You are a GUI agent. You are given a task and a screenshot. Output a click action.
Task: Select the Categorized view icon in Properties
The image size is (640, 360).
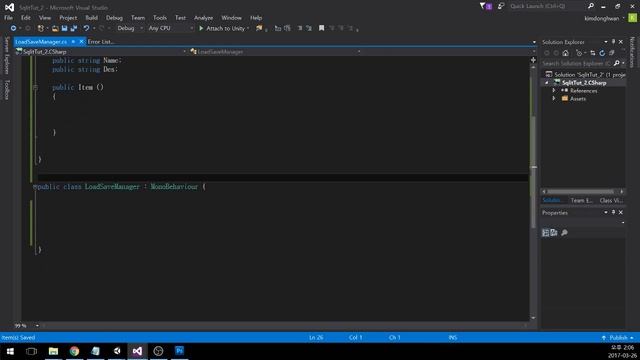point(545,233)
